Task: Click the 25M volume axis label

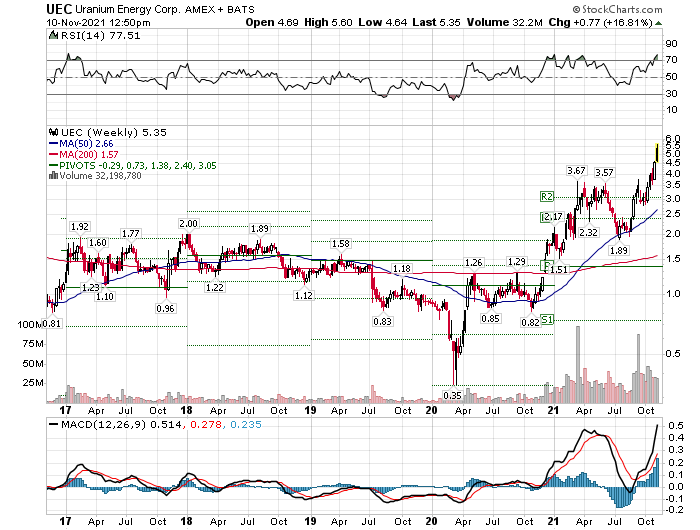Action: (x=33, y=383)
